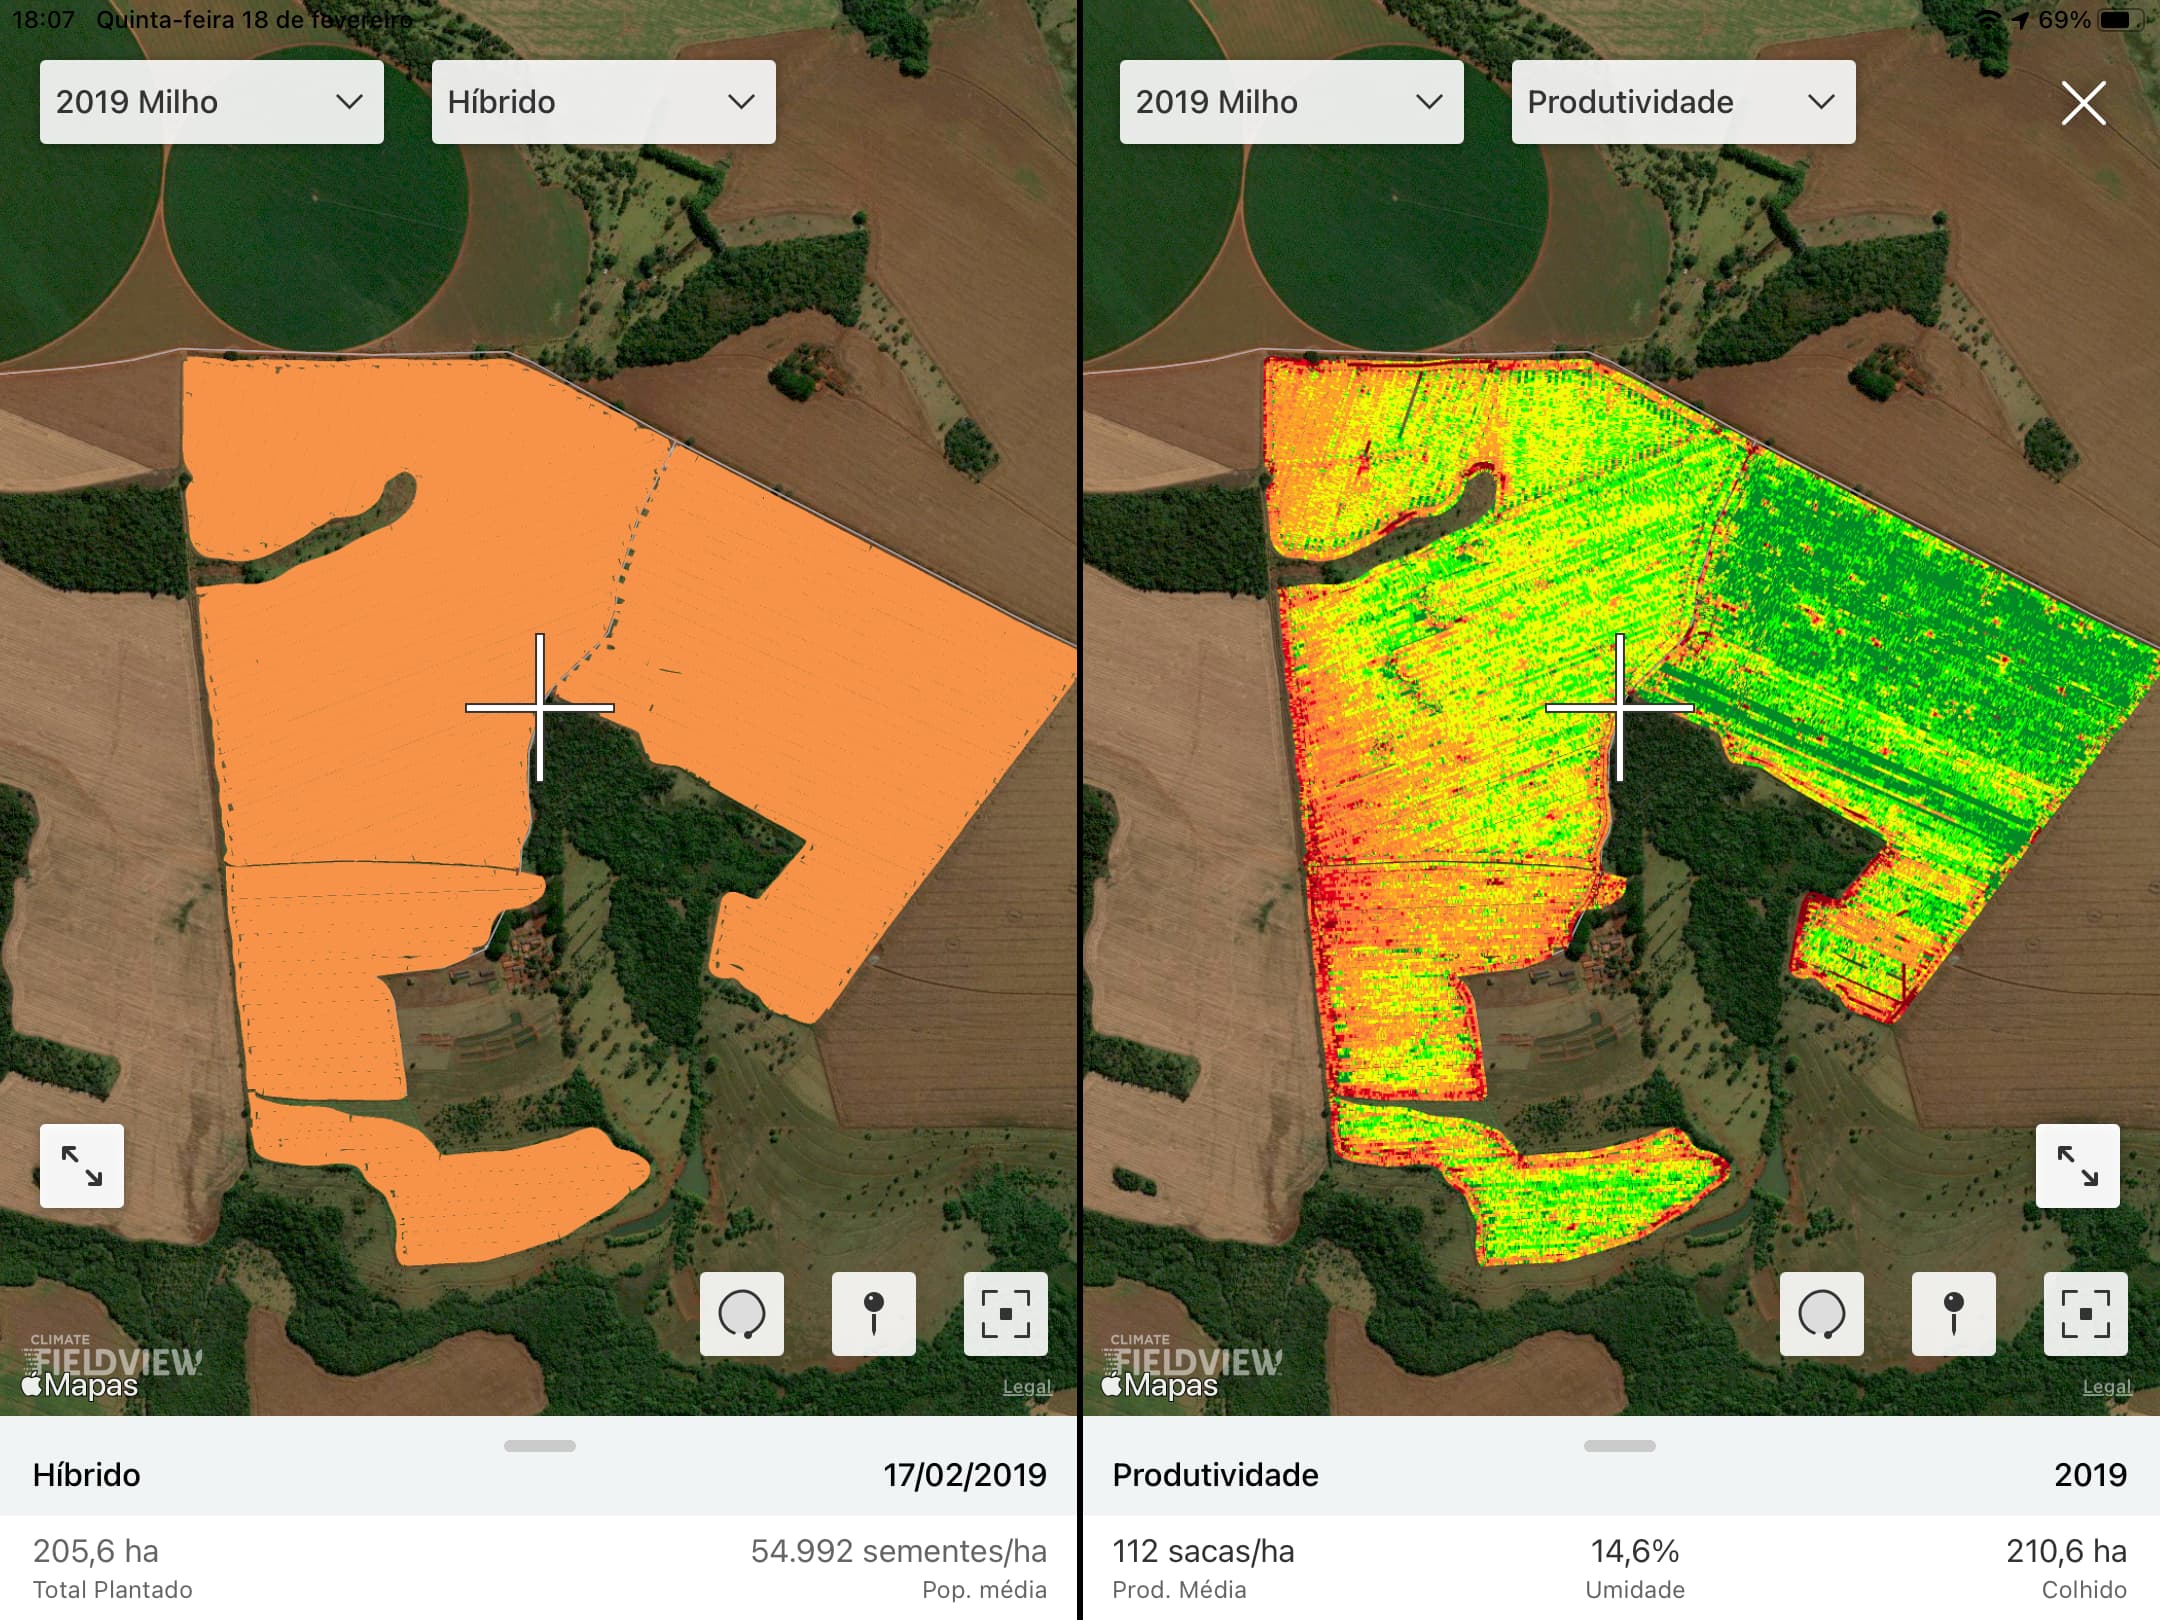Drop a pin on the left map
Screen dimensions: 2160x1620
pyautogui.click(x=873, y=1313)
